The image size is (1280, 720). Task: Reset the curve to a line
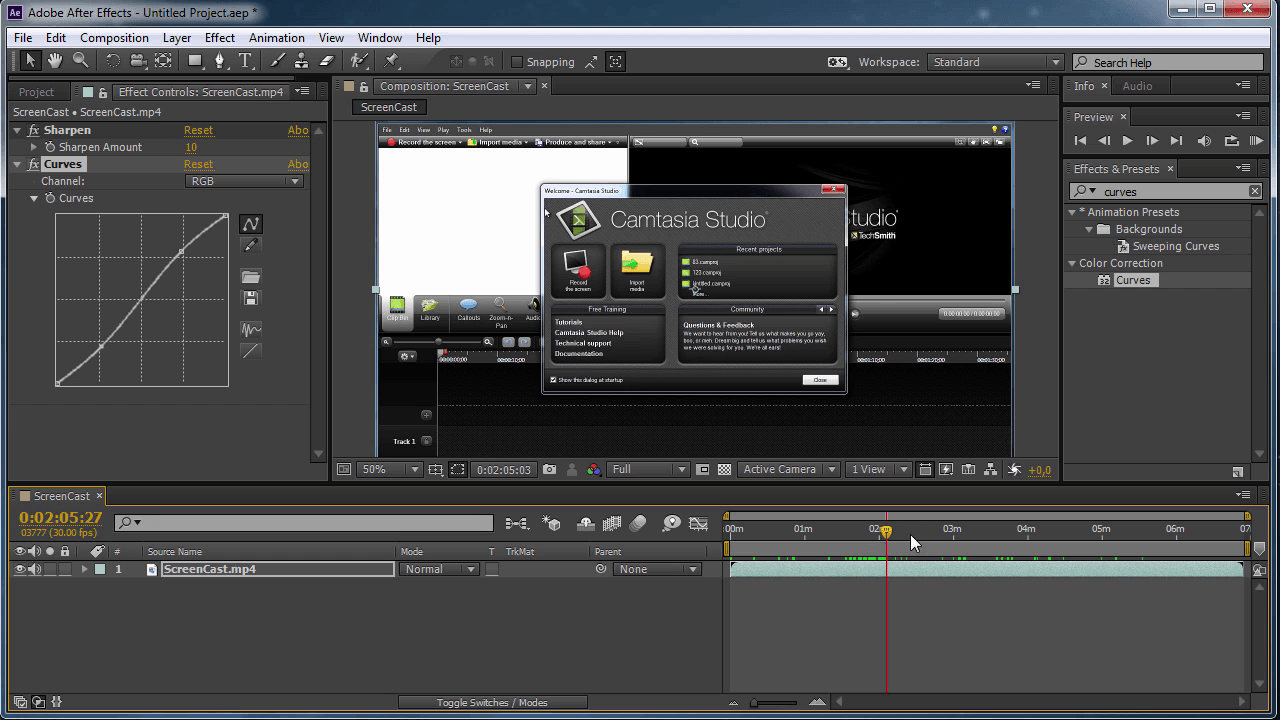click(251, 350)
